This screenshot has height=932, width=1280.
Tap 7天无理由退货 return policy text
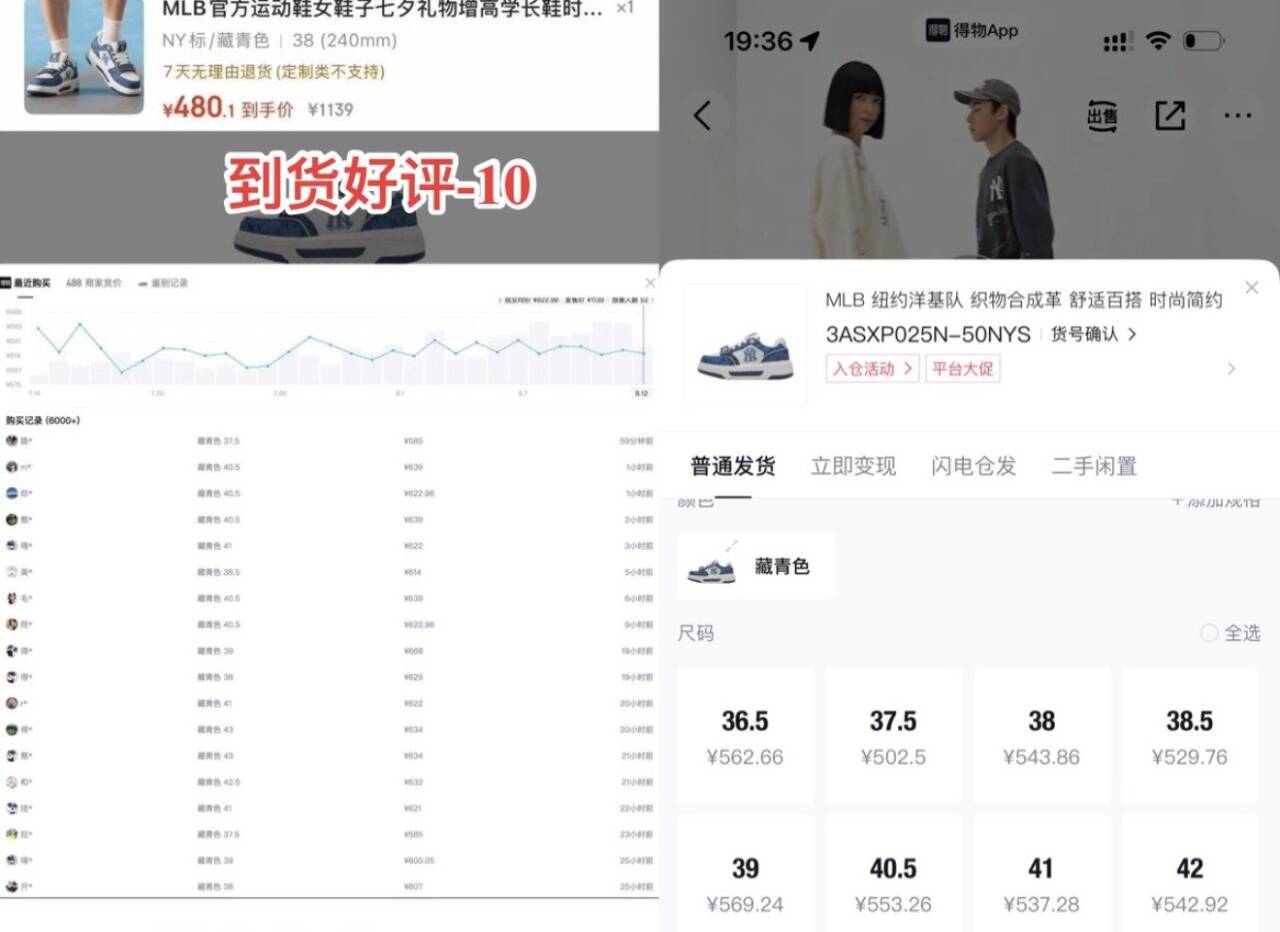click(x=274, y=72)
